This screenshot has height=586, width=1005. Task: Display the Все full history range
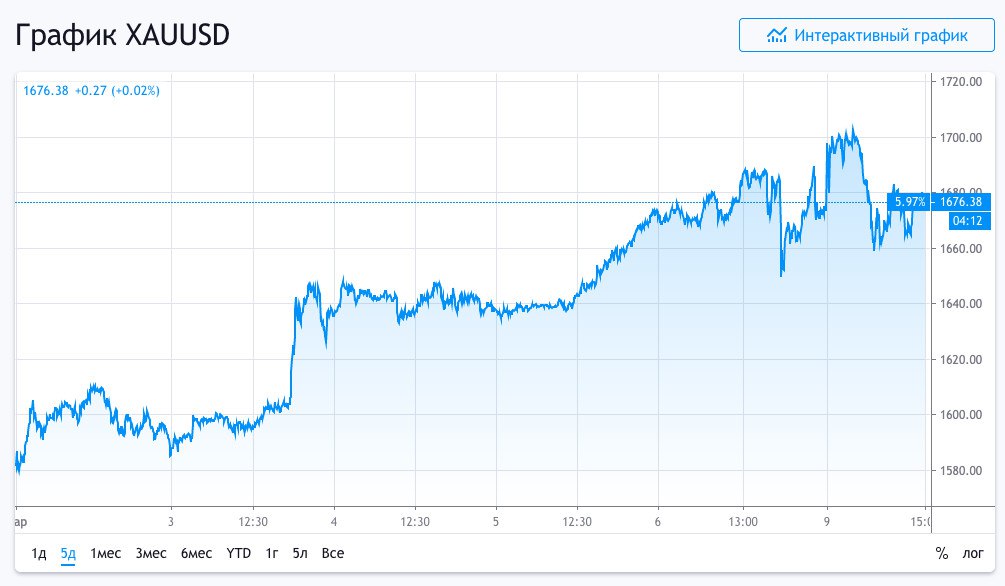click(x=333, y=553)
